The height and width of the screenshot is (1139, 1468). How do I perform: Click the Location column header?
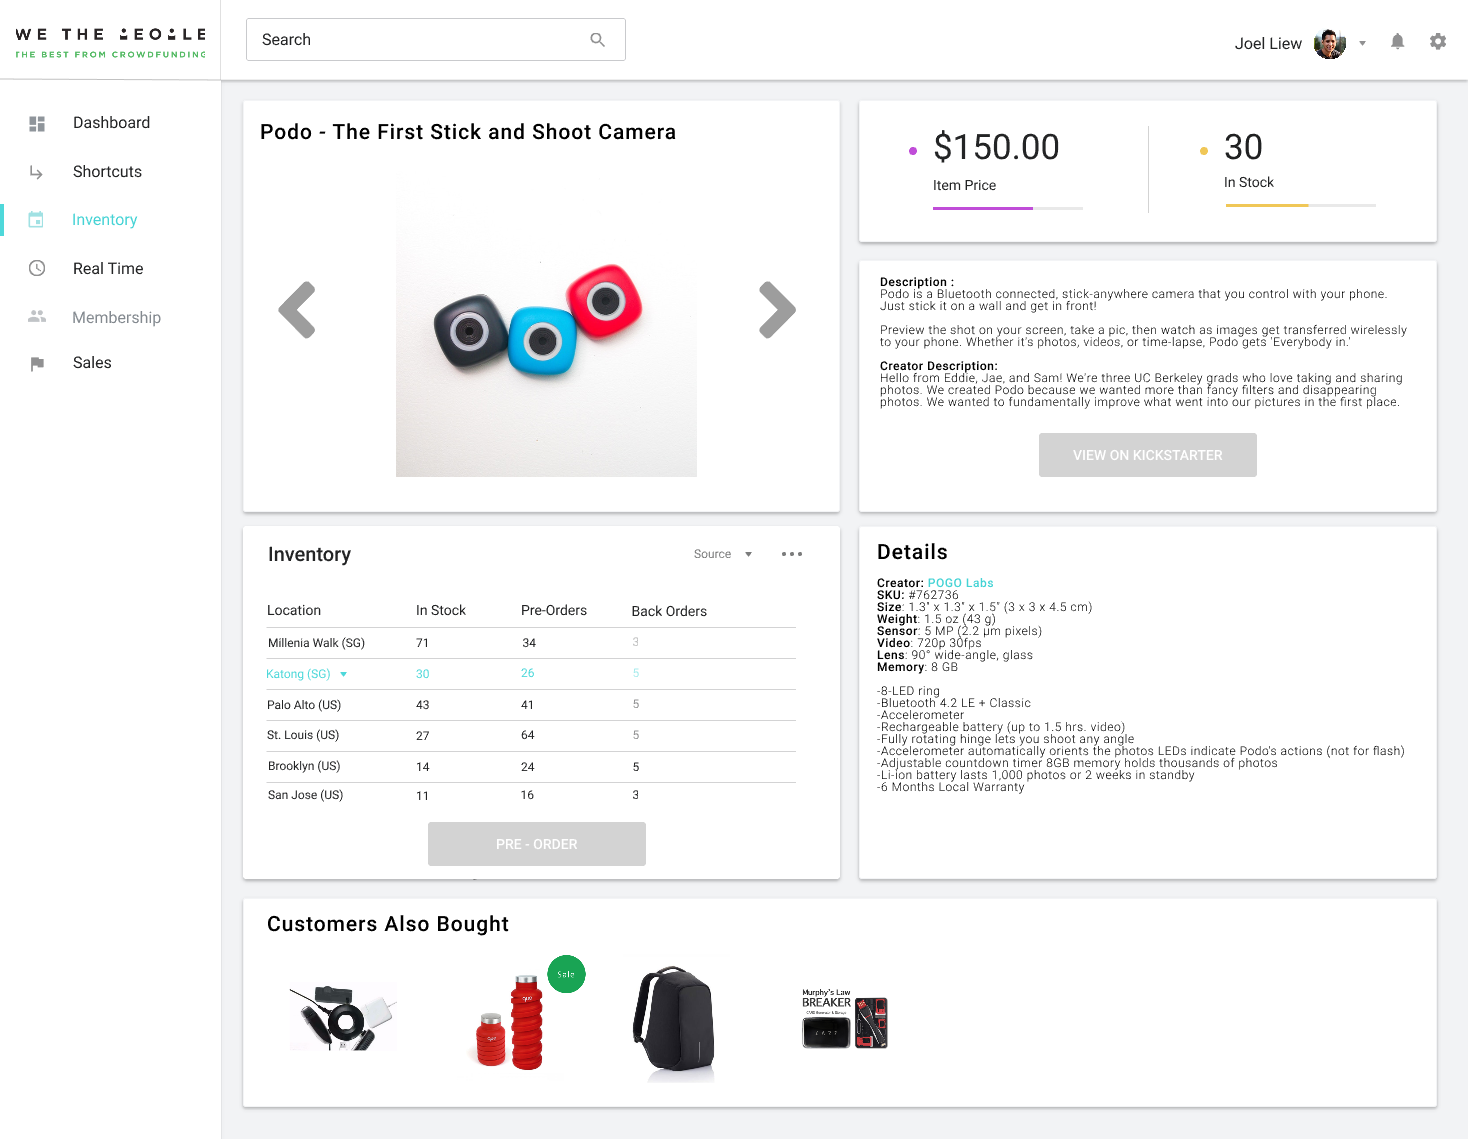[294, 611]
